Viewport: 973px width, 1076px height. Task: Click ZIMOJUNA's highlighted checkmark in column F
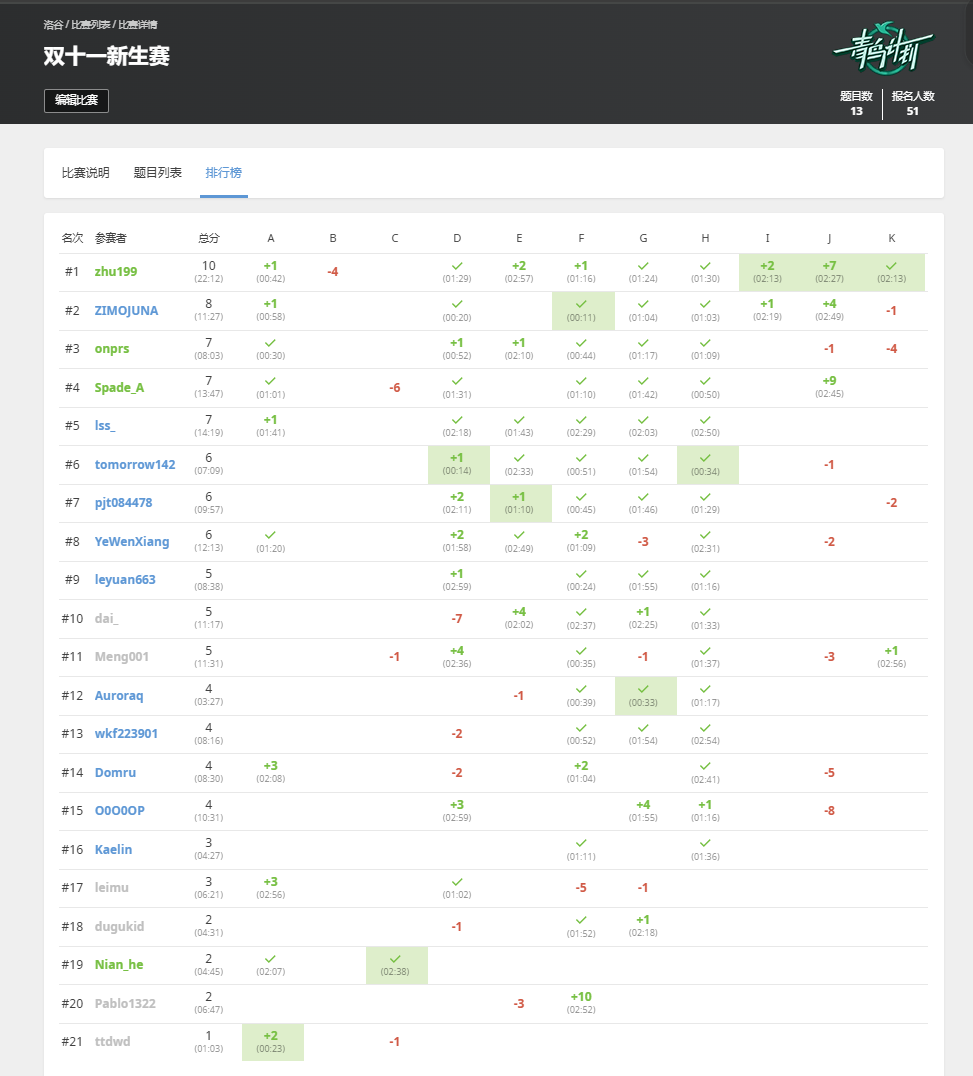pos(581,305)
